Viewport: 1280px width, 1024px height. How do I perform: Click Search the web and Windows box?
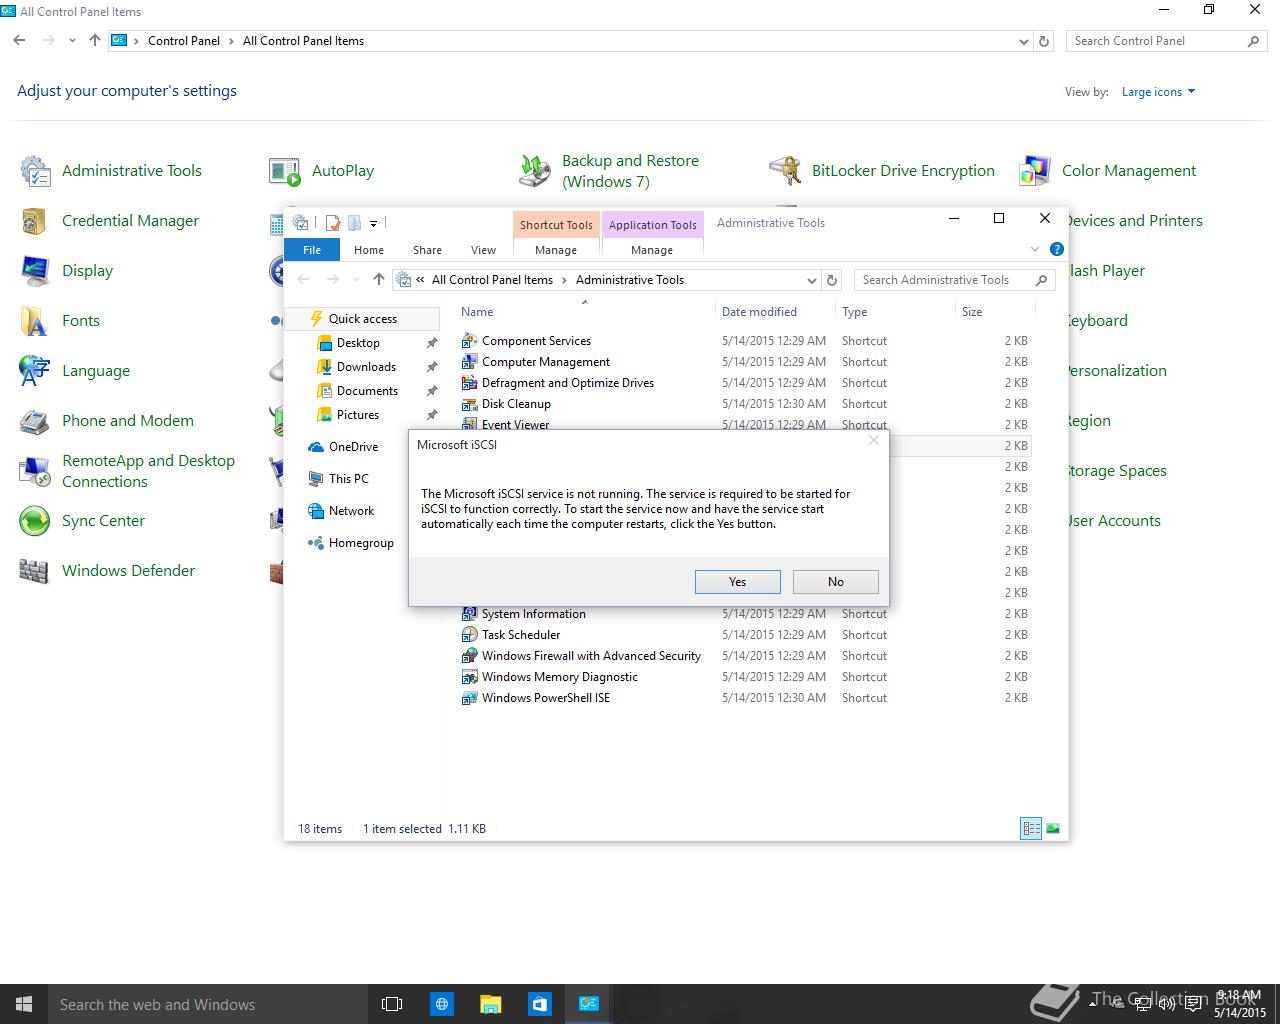(x=208, y=1004)
